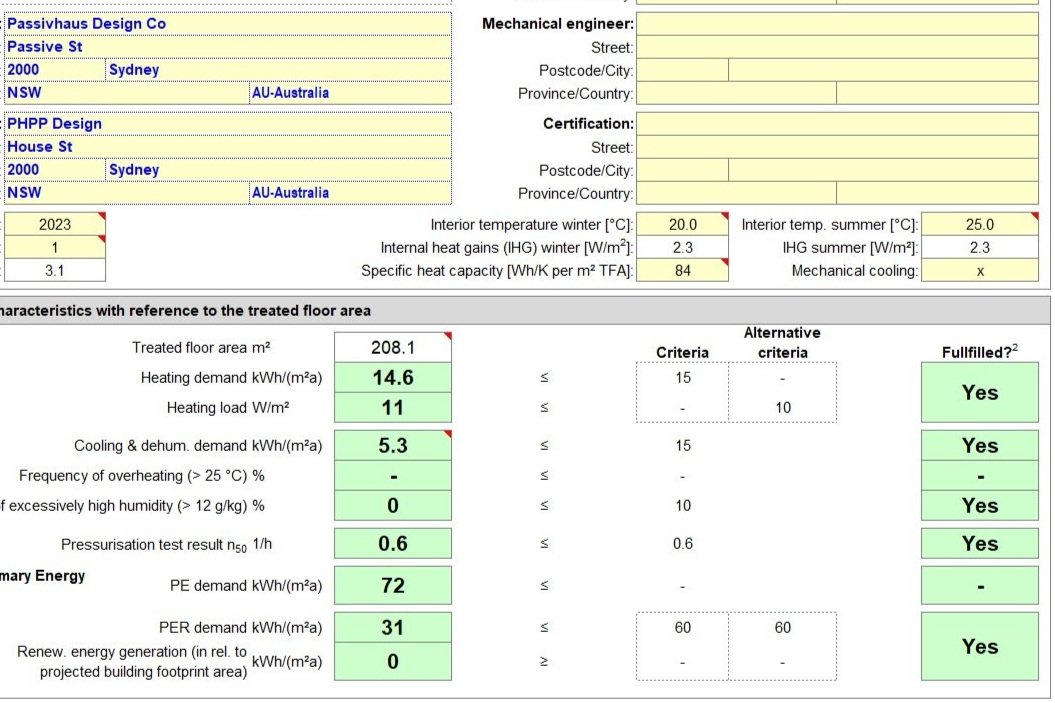Click the Certification name field

pos(837,124)
